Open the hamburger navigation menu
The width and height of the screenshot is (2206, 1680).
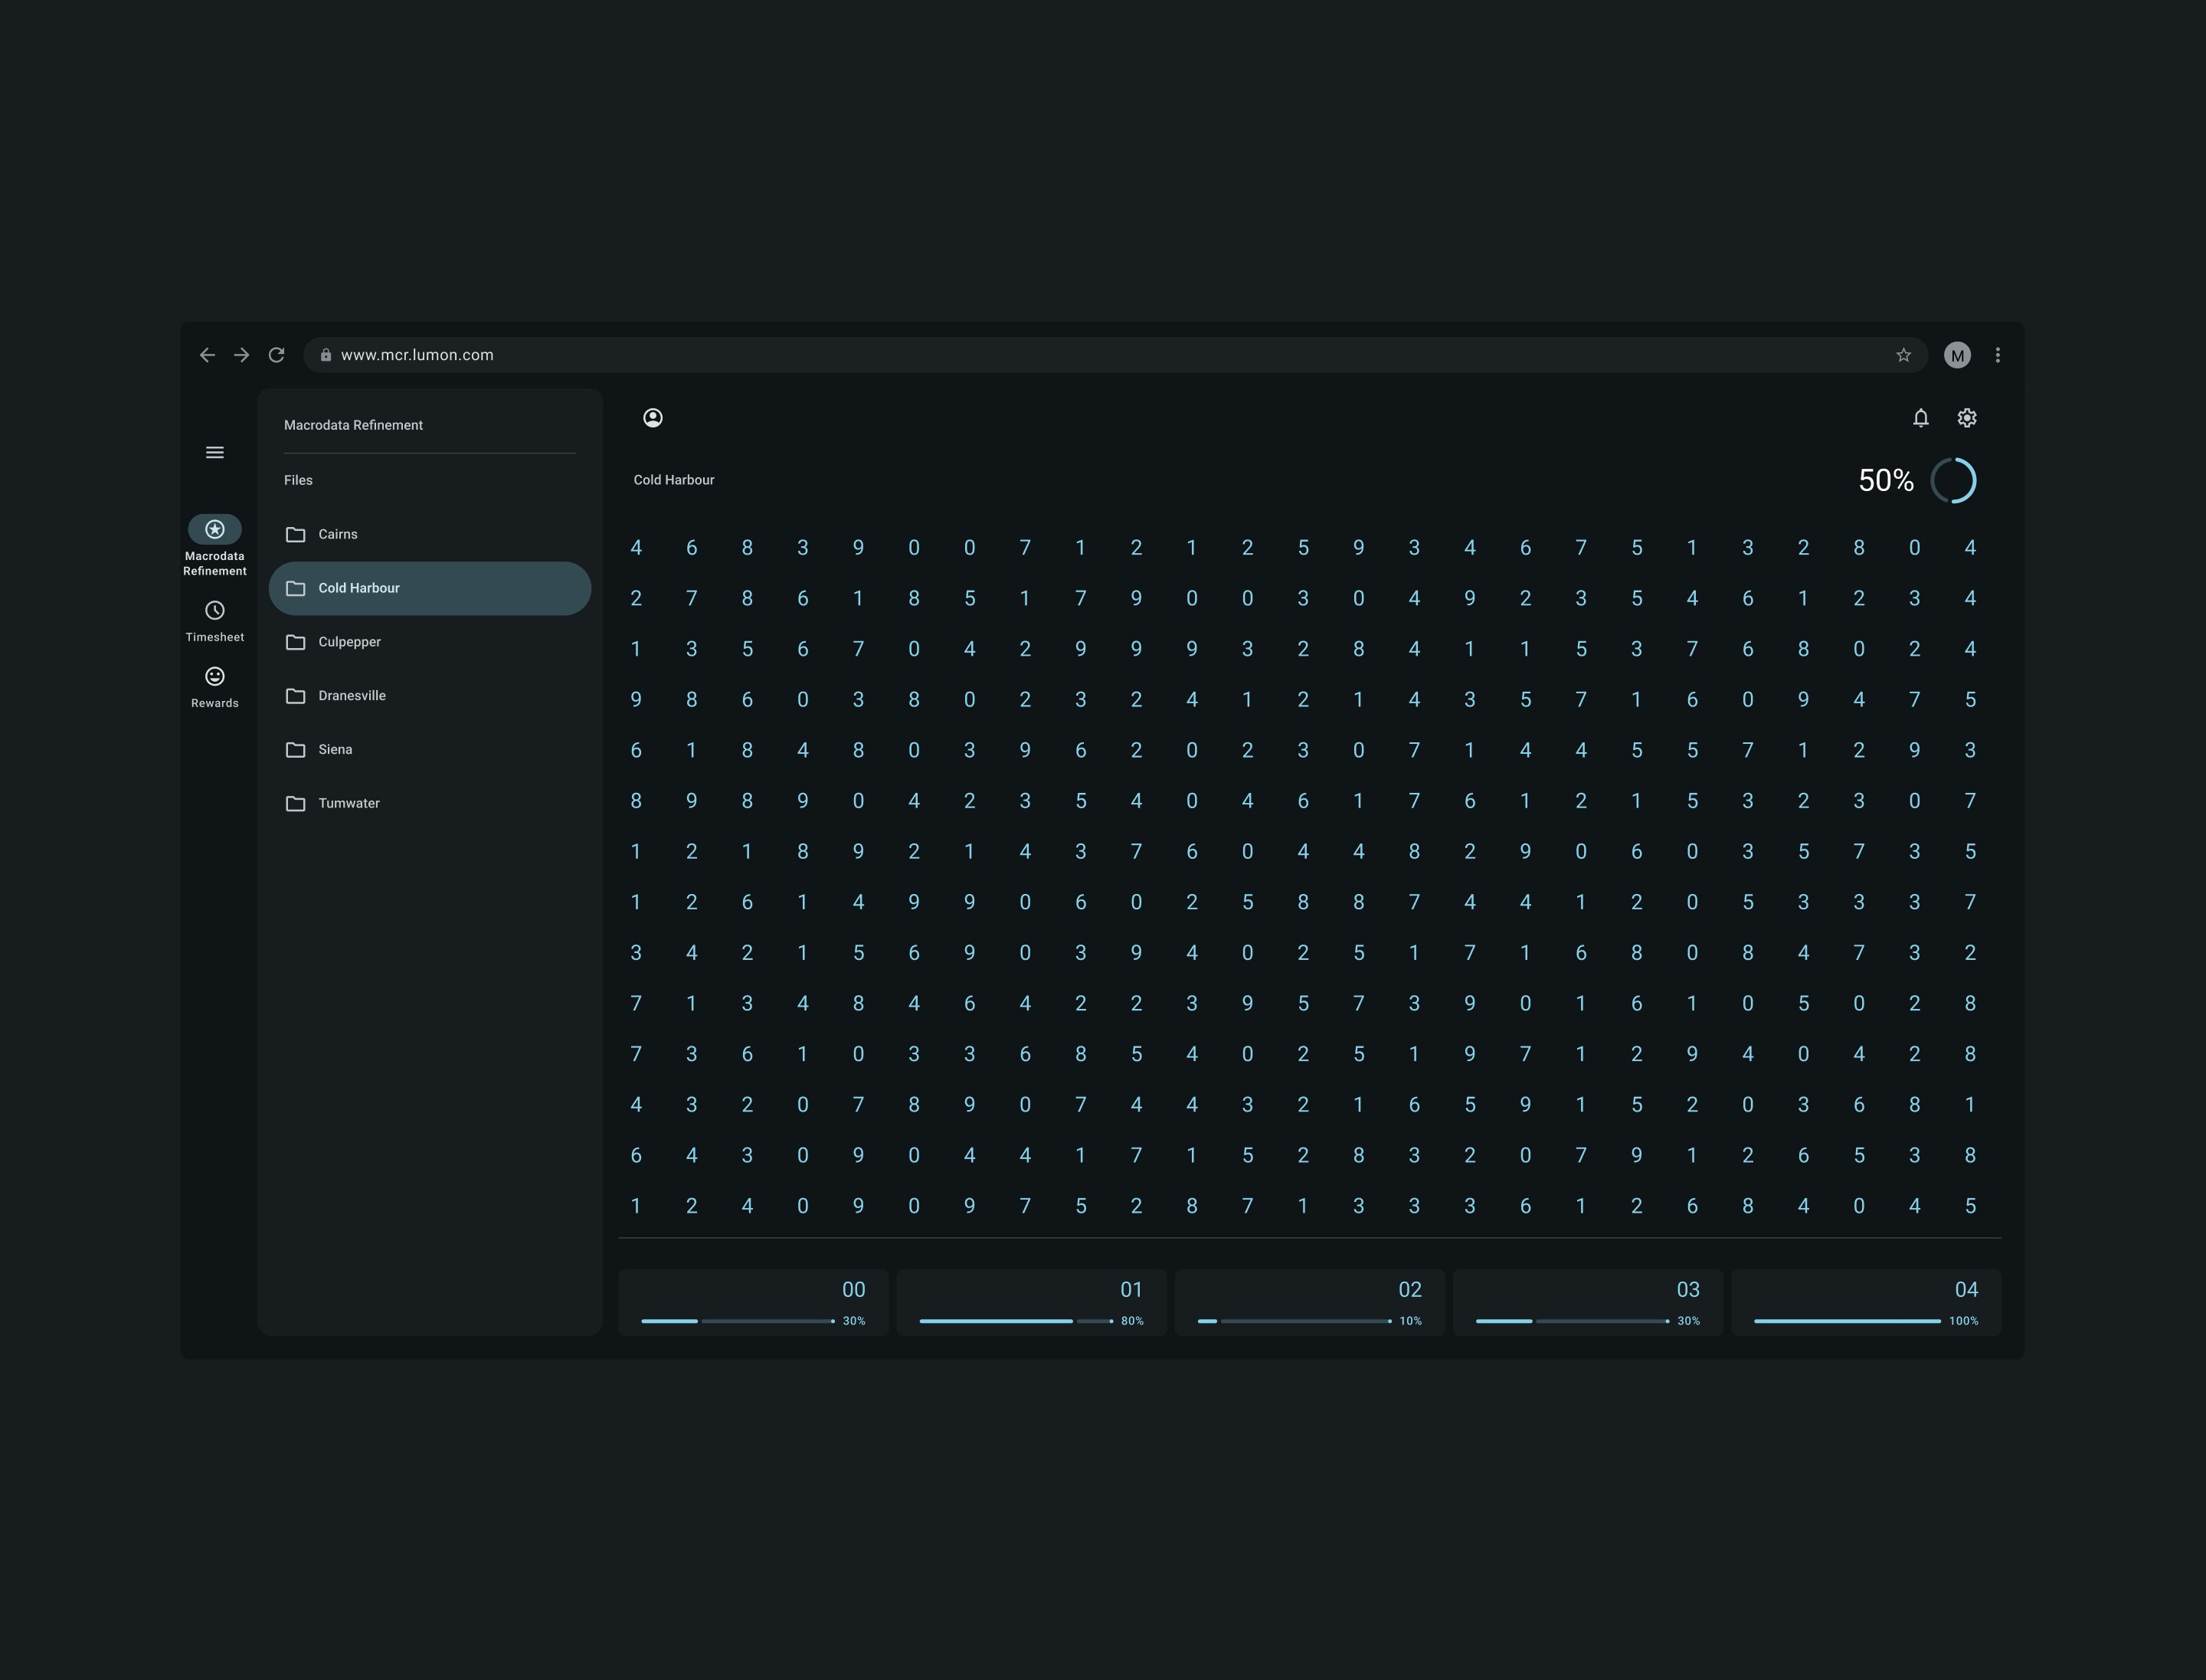coord(214,453)
